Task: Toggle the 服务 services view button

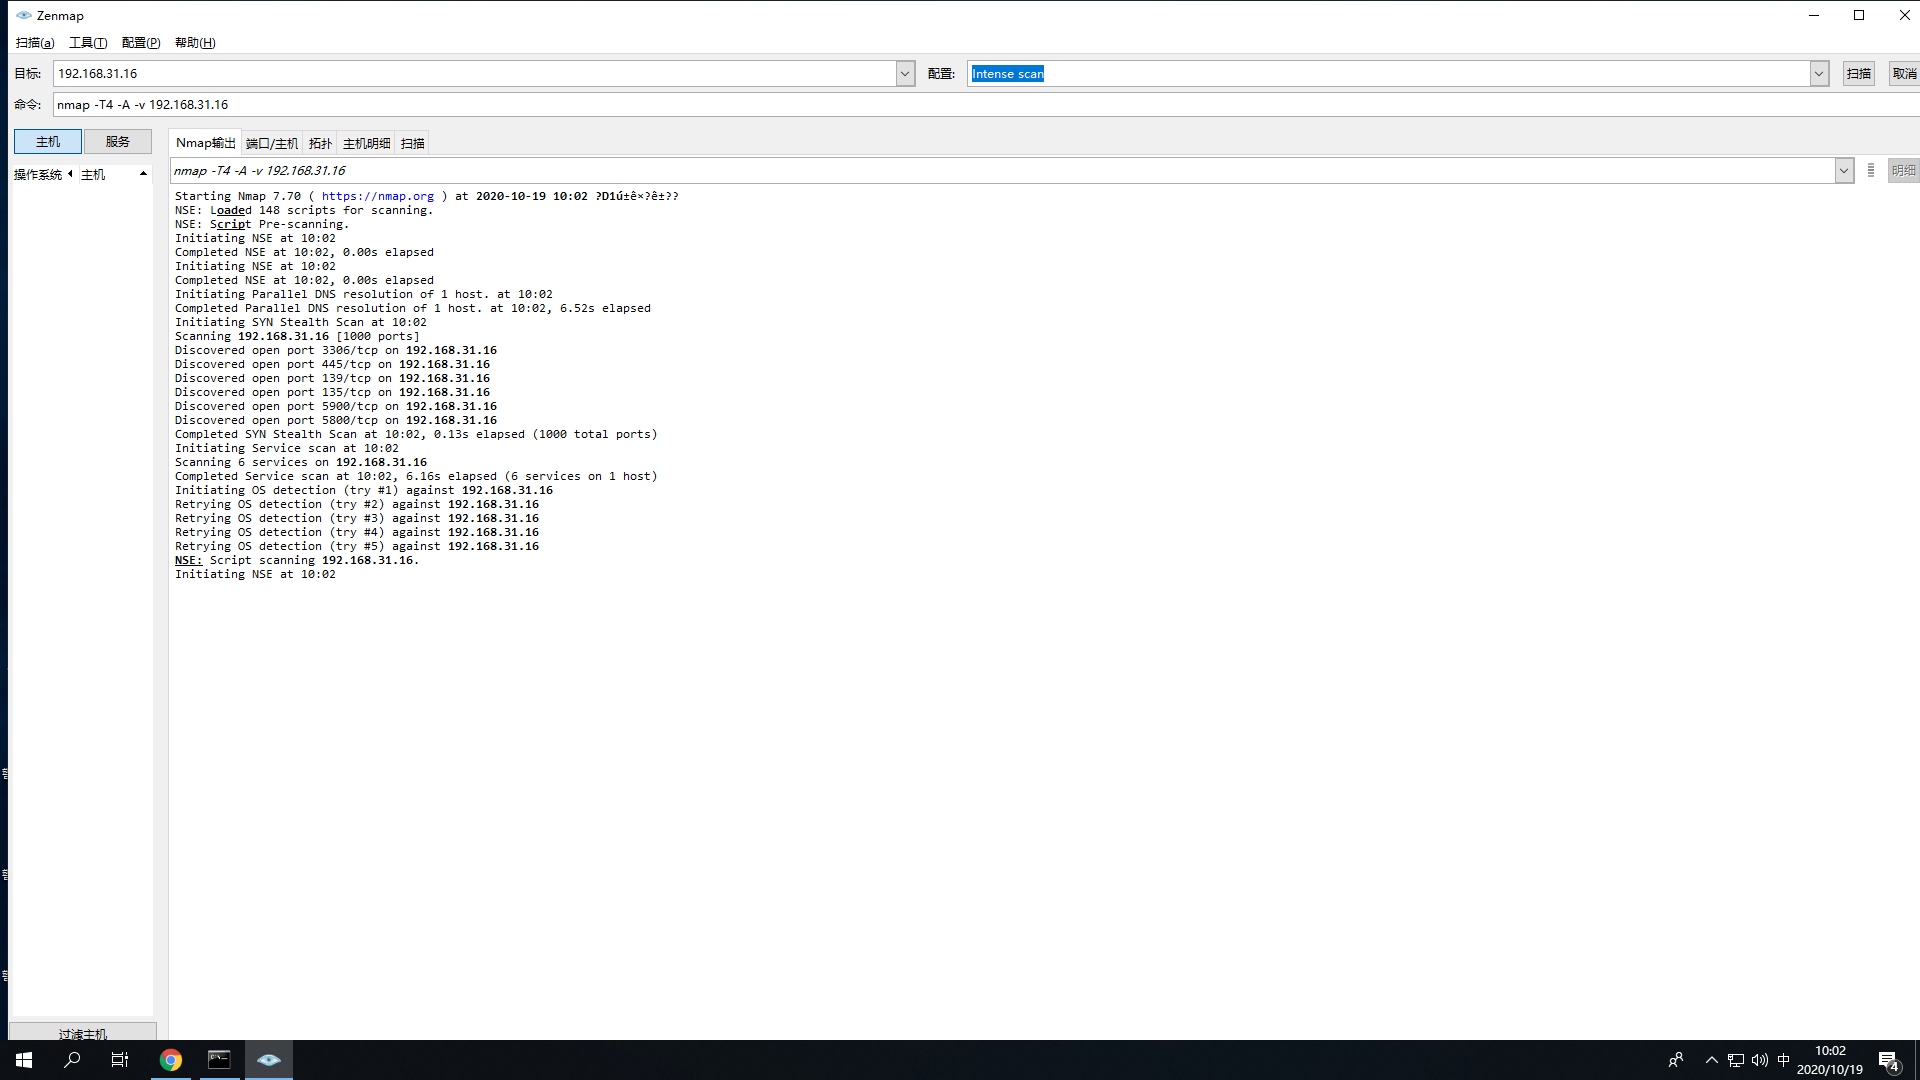Action: tap(118, 142)
